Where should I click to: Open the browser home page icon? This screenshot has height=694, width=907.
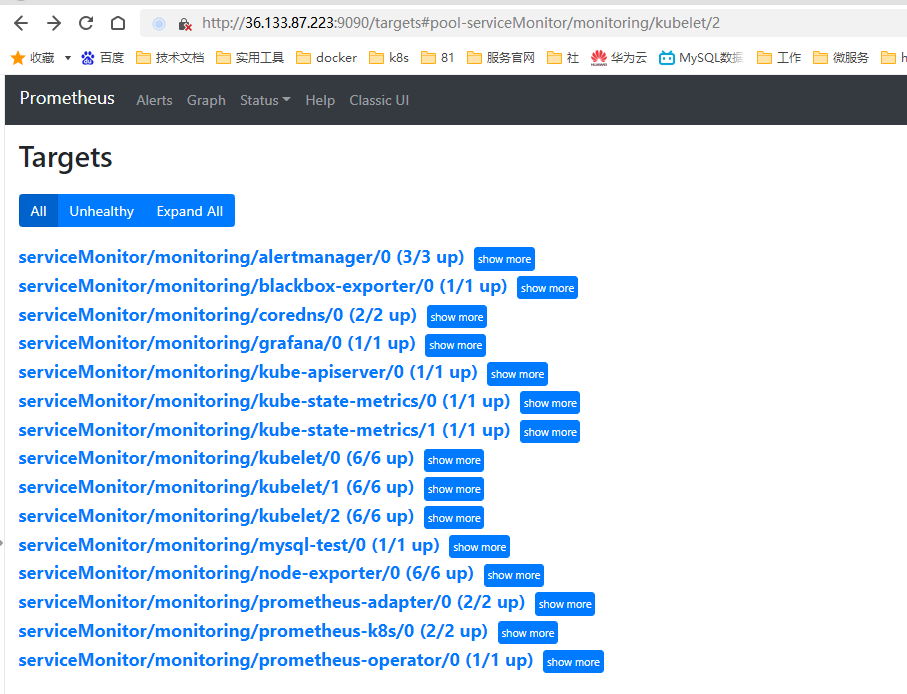[x=118, y=23]
